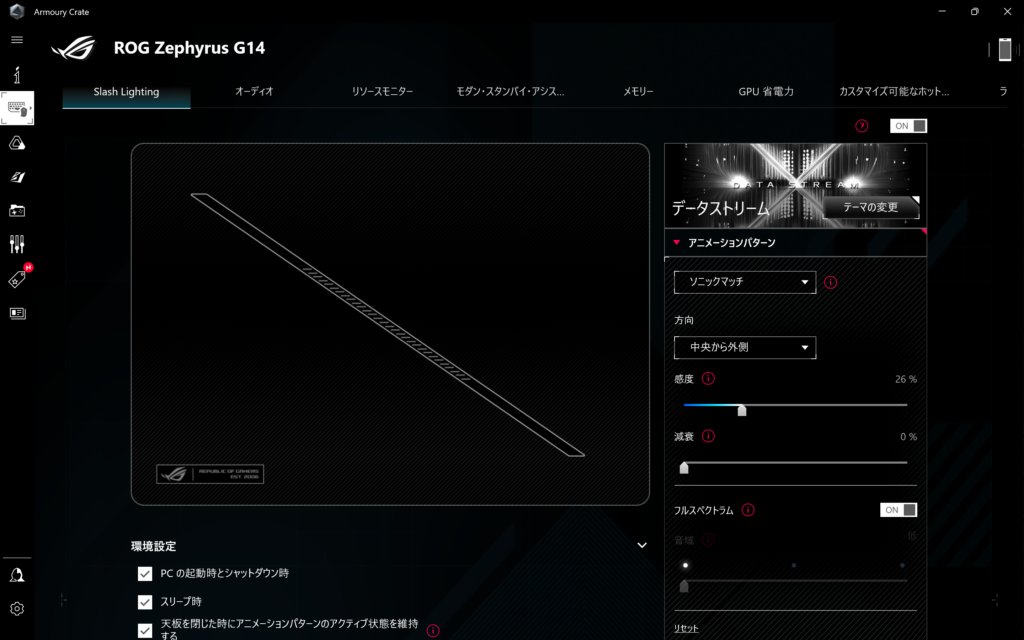1024x640 pixels.
Task: Switch to the モダン・スタンバイ・アシス... tab
Action: pyautogui.click(x=510, y=91)
